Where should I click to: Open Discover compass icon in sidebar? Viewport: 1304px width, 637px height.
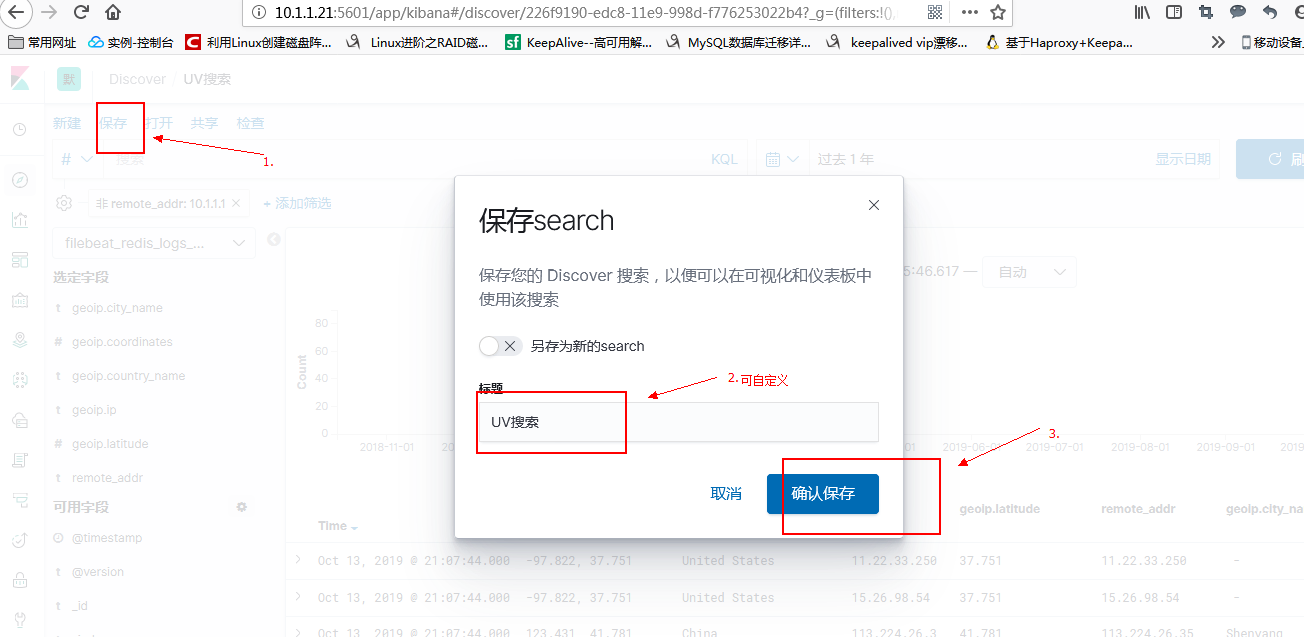[x=20, y=180]
